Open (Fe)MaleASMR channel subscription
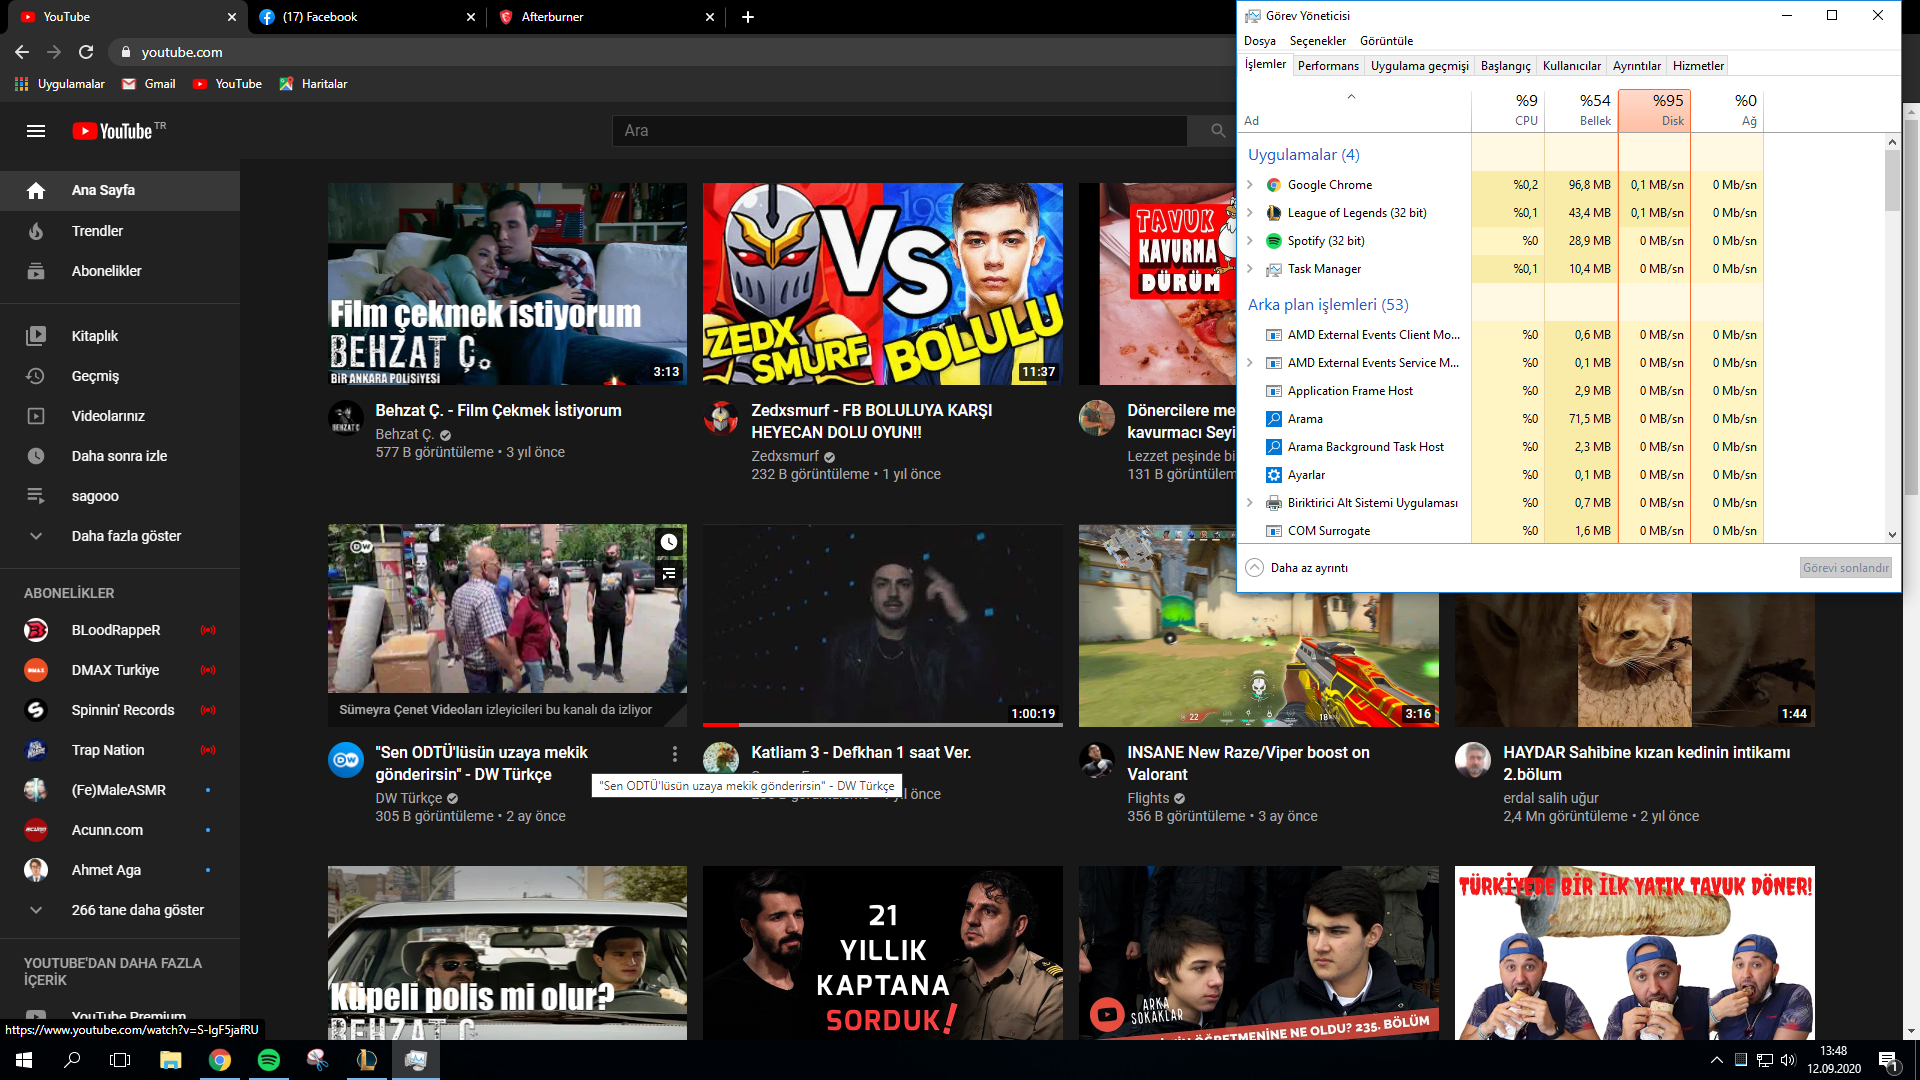The height and width of the screenshot is (1080, 1920). pyautogui.click(x=120, y=790)
